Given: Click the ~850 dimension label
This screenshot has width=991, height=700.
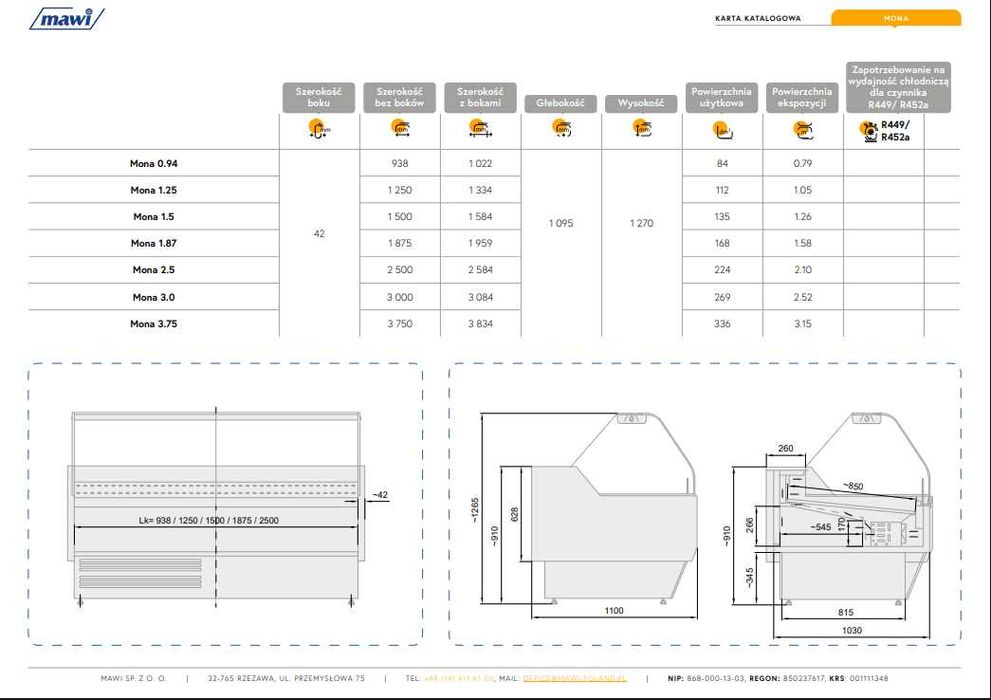Looking at the screenshot, I should 853,486.
